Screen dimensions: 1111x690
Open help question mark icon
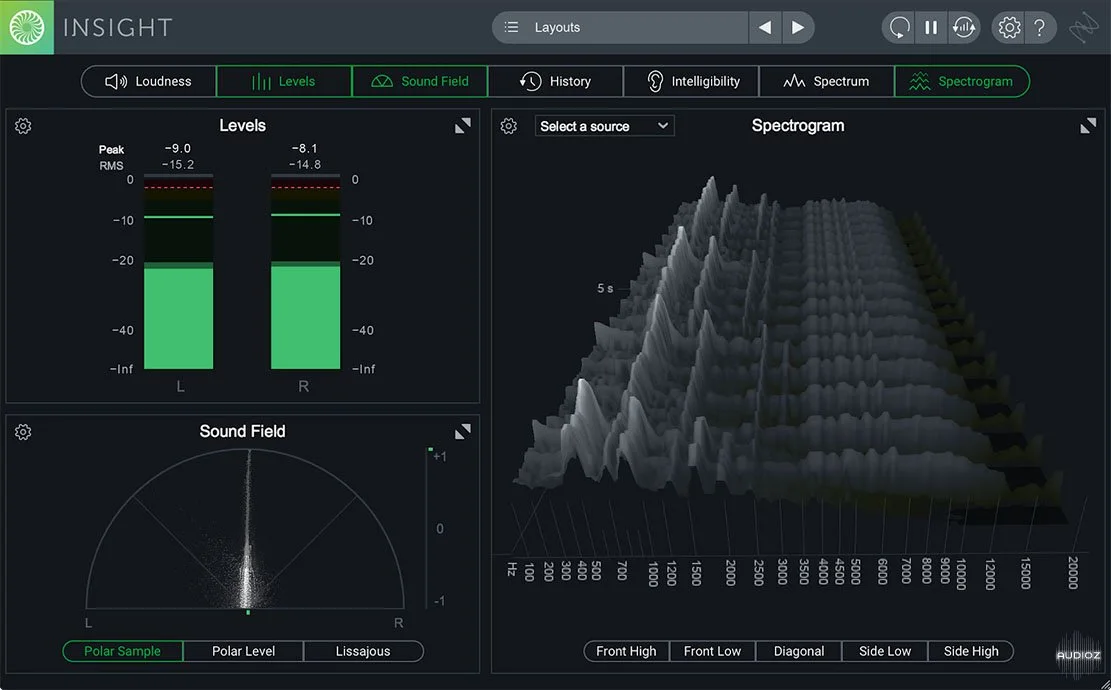(x=1039, y=27)
